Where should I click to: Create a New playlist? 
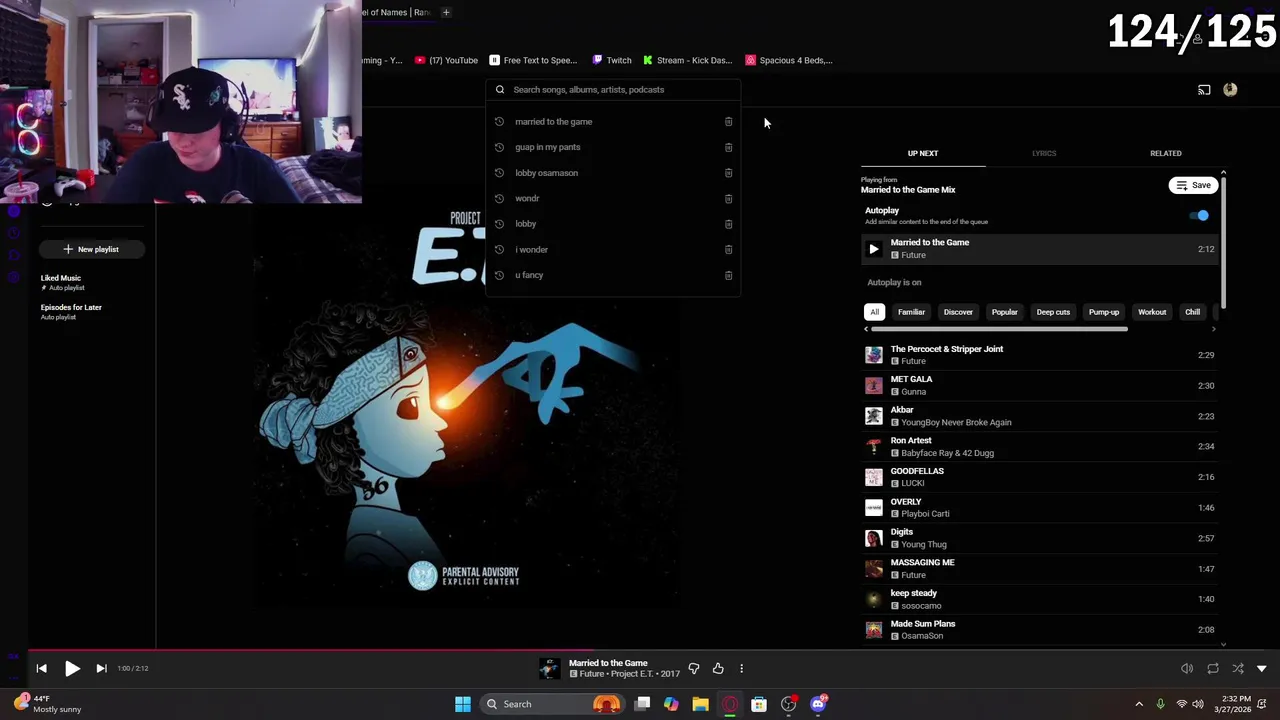(x=91, y=249)
